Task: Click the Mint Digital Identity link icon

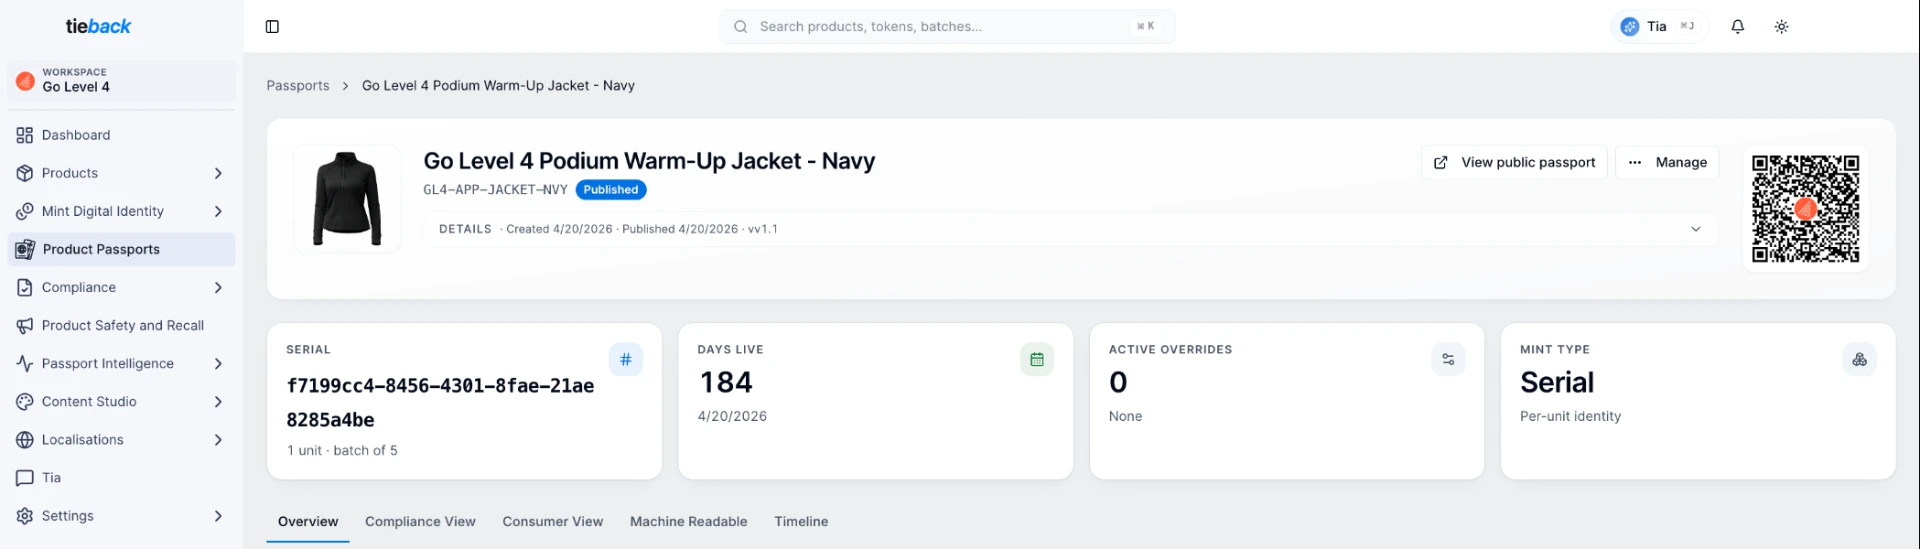Action: coord(25,211)
